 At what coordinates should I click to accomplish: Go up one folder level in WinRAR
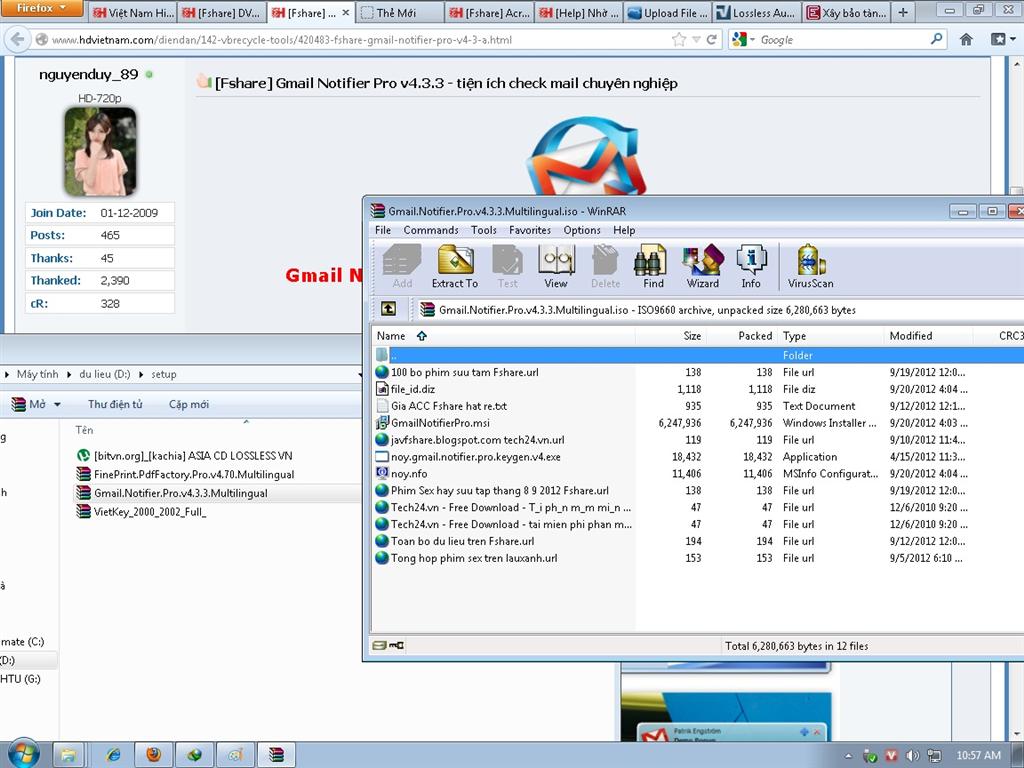coord(389,309)
